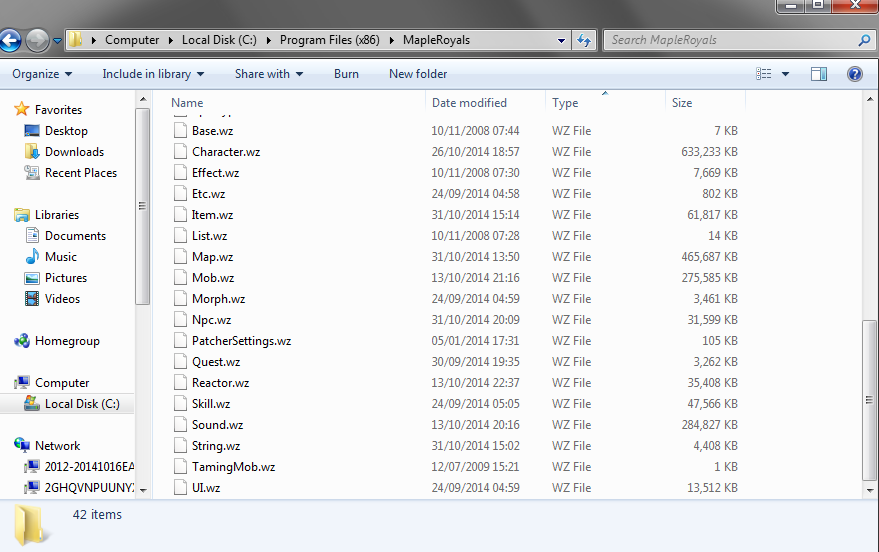Click navigation pane scrollbar down arrow
Viewport: 879px width, 552px height.
143,490
